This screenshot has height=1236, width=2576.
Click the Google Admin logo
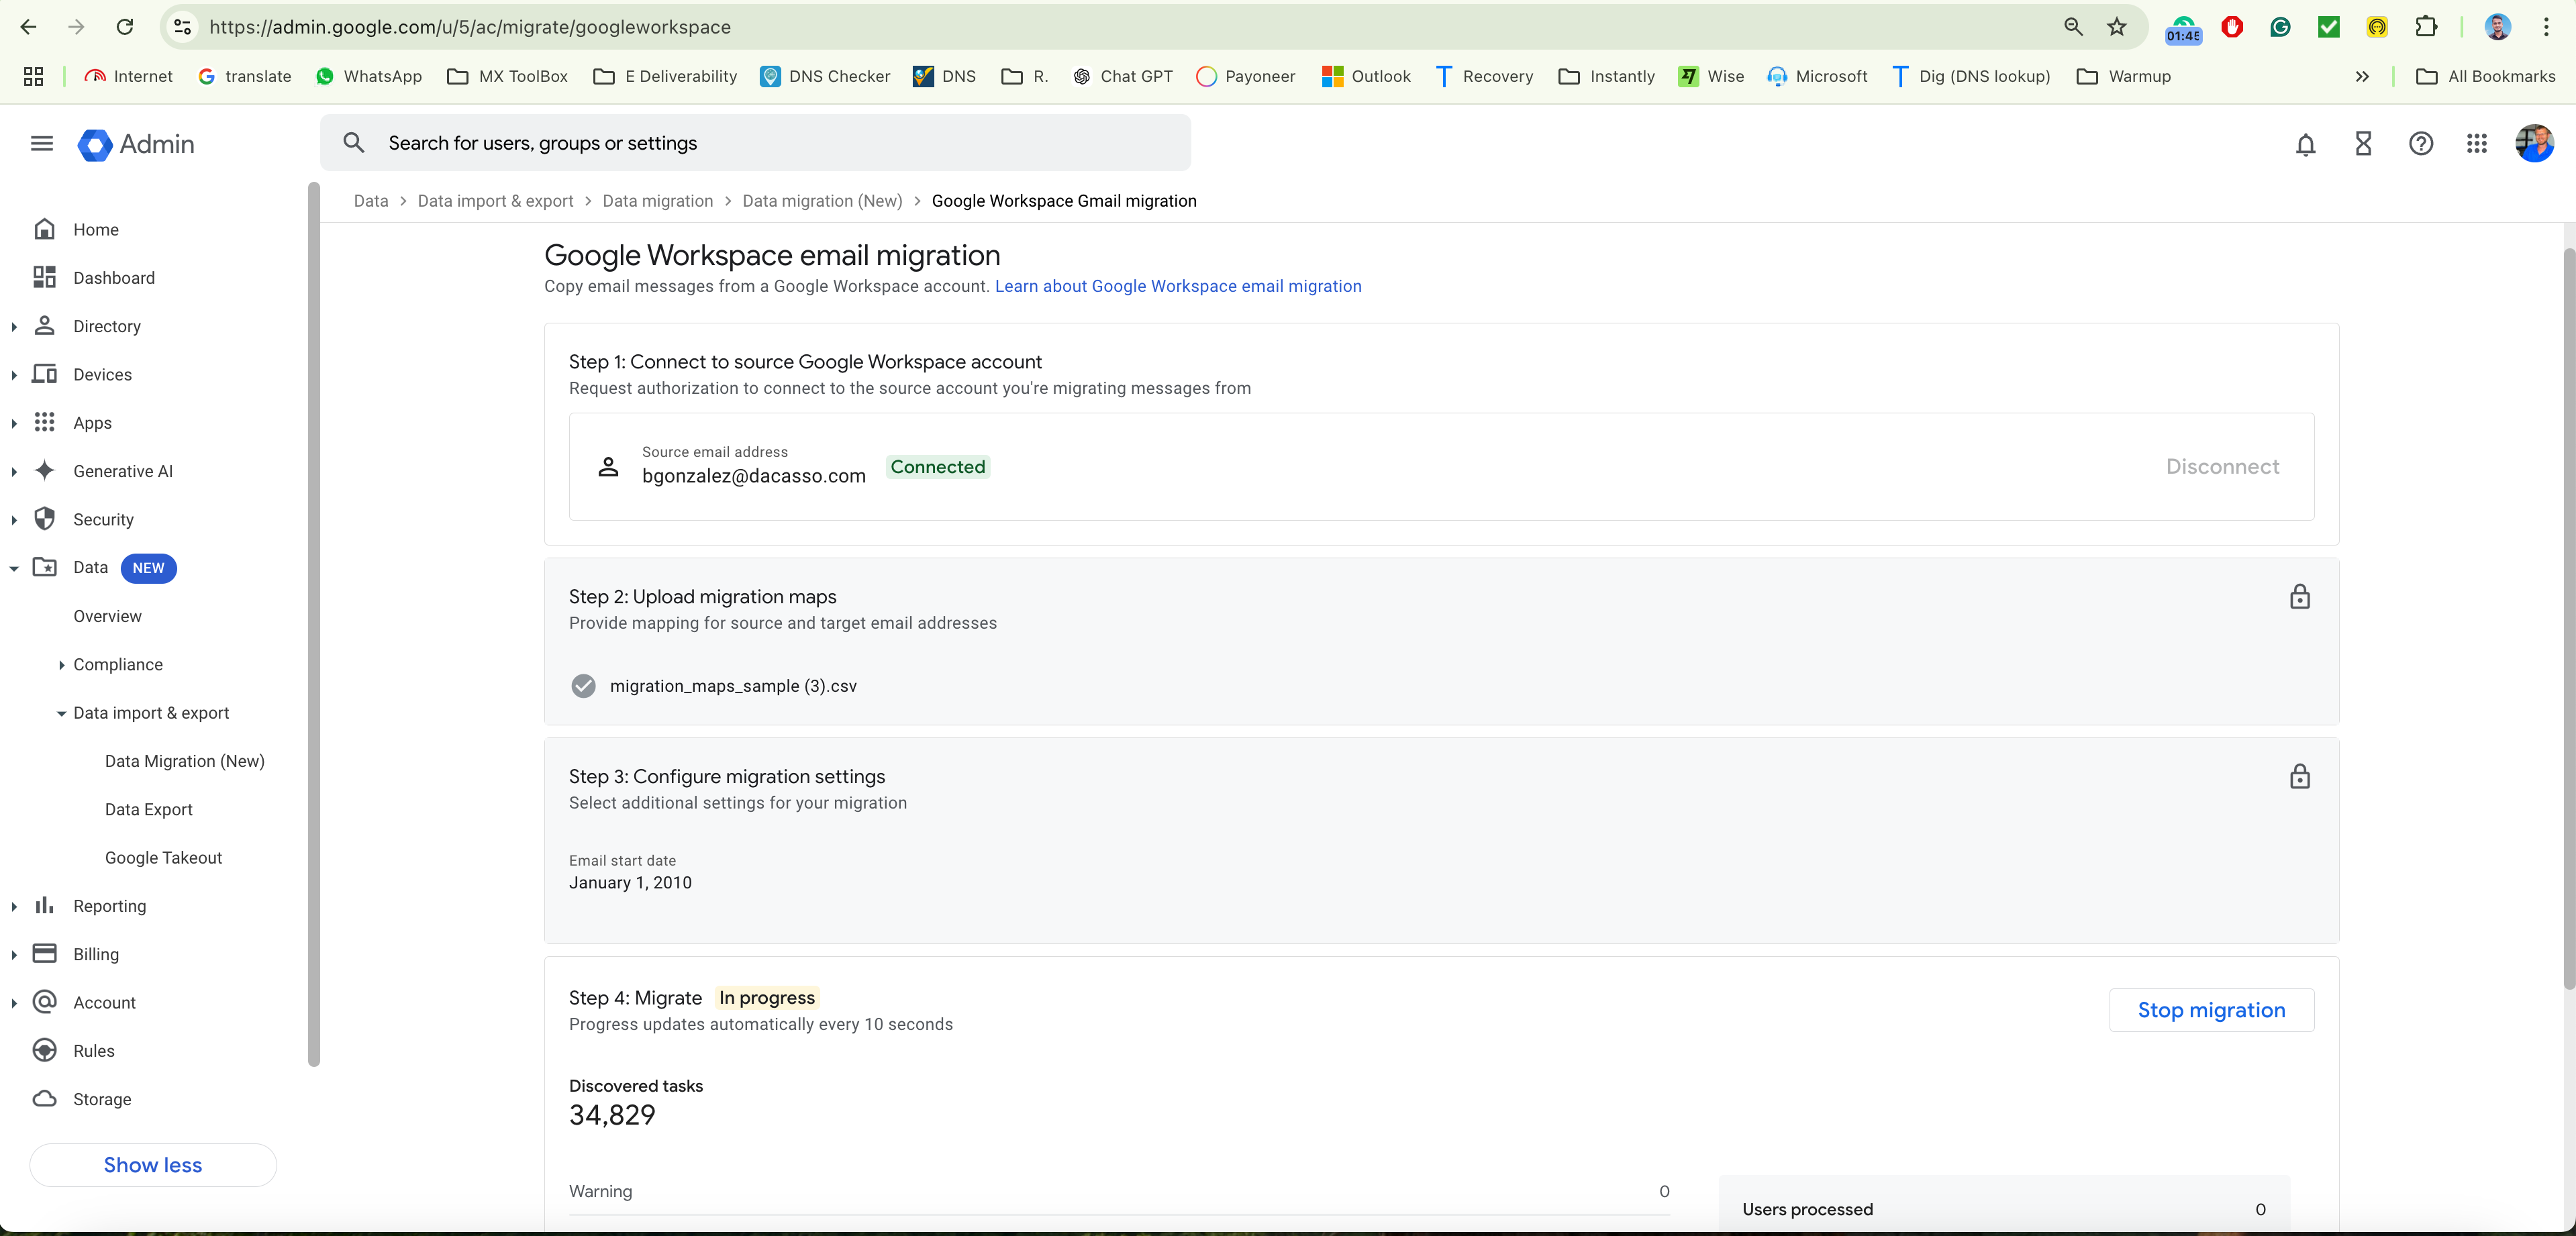click(136, 144)
